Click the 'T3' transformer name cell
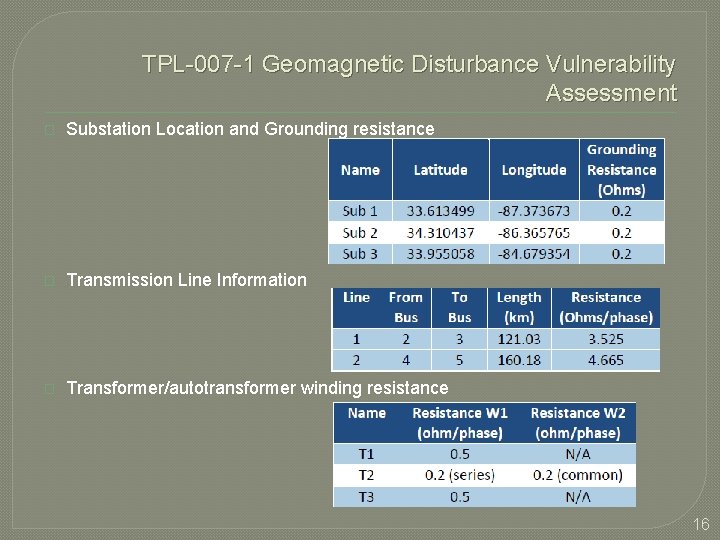Viewport: 720px width, 540px height. (366, 497)
